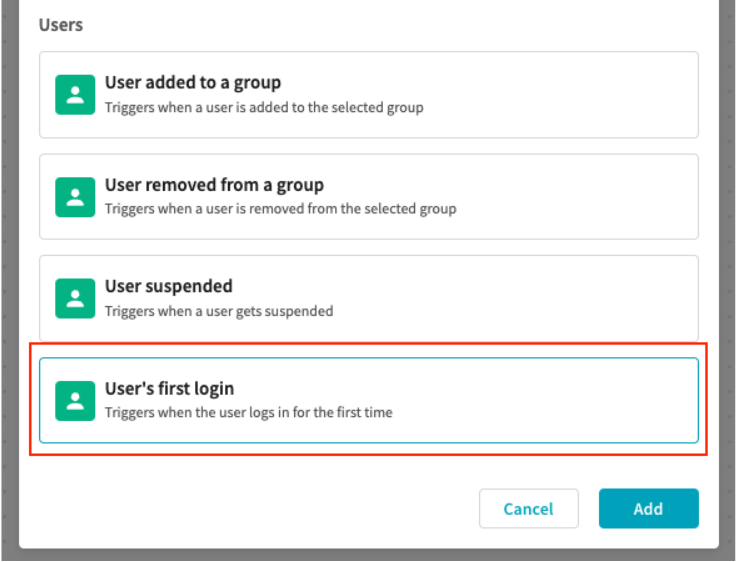Viewport: 740px width, 562px height.
Task: Click the dimmed backdrop below the dialog
Action: point(370,555)
